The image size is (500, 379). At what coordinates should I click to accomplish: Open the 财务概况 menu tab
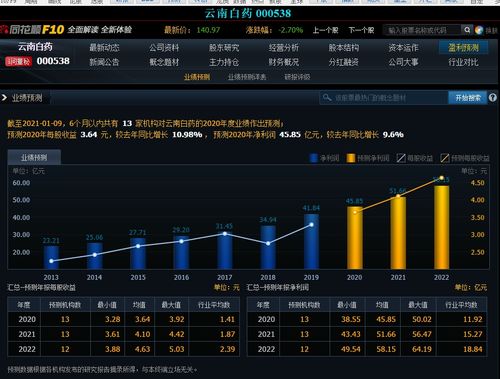(284, 62)
